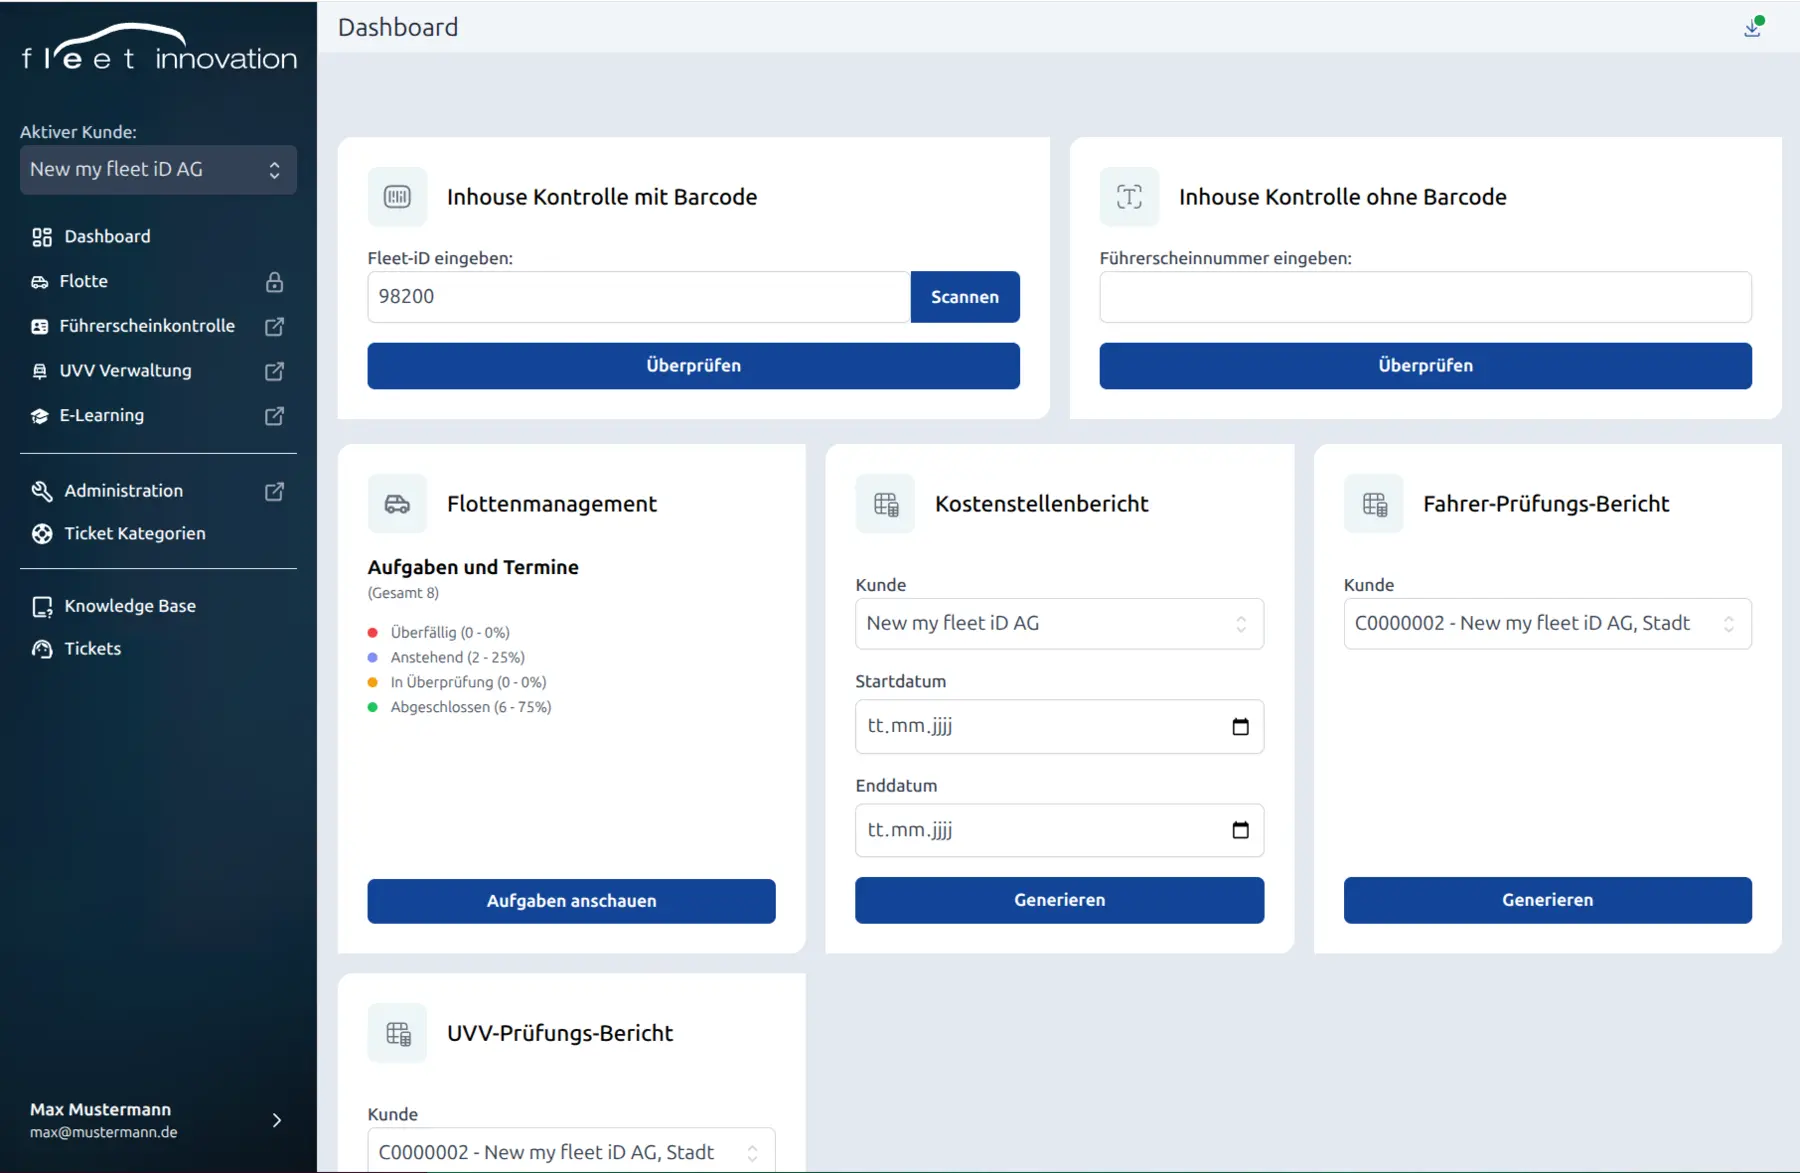Click Generieren in Fahrer-Prüfungs-Bericht card
Viewport: 1800px width, 1173px height.
click(1547, 900)
